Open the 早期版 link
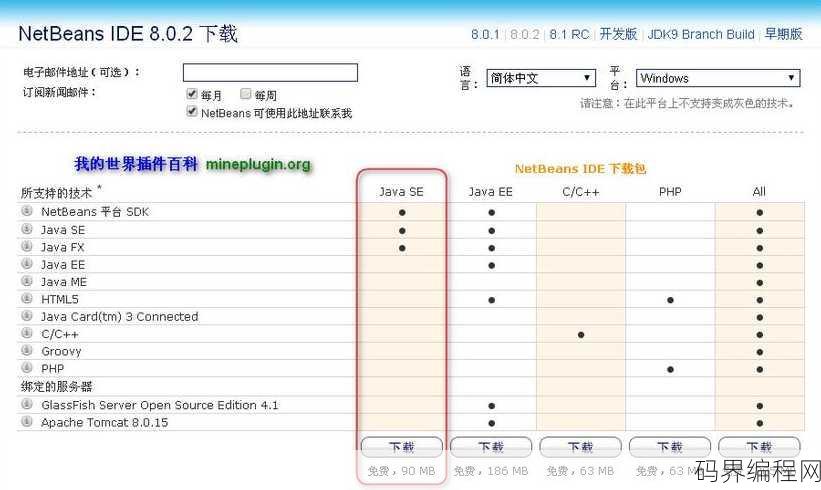 [783, 34]
